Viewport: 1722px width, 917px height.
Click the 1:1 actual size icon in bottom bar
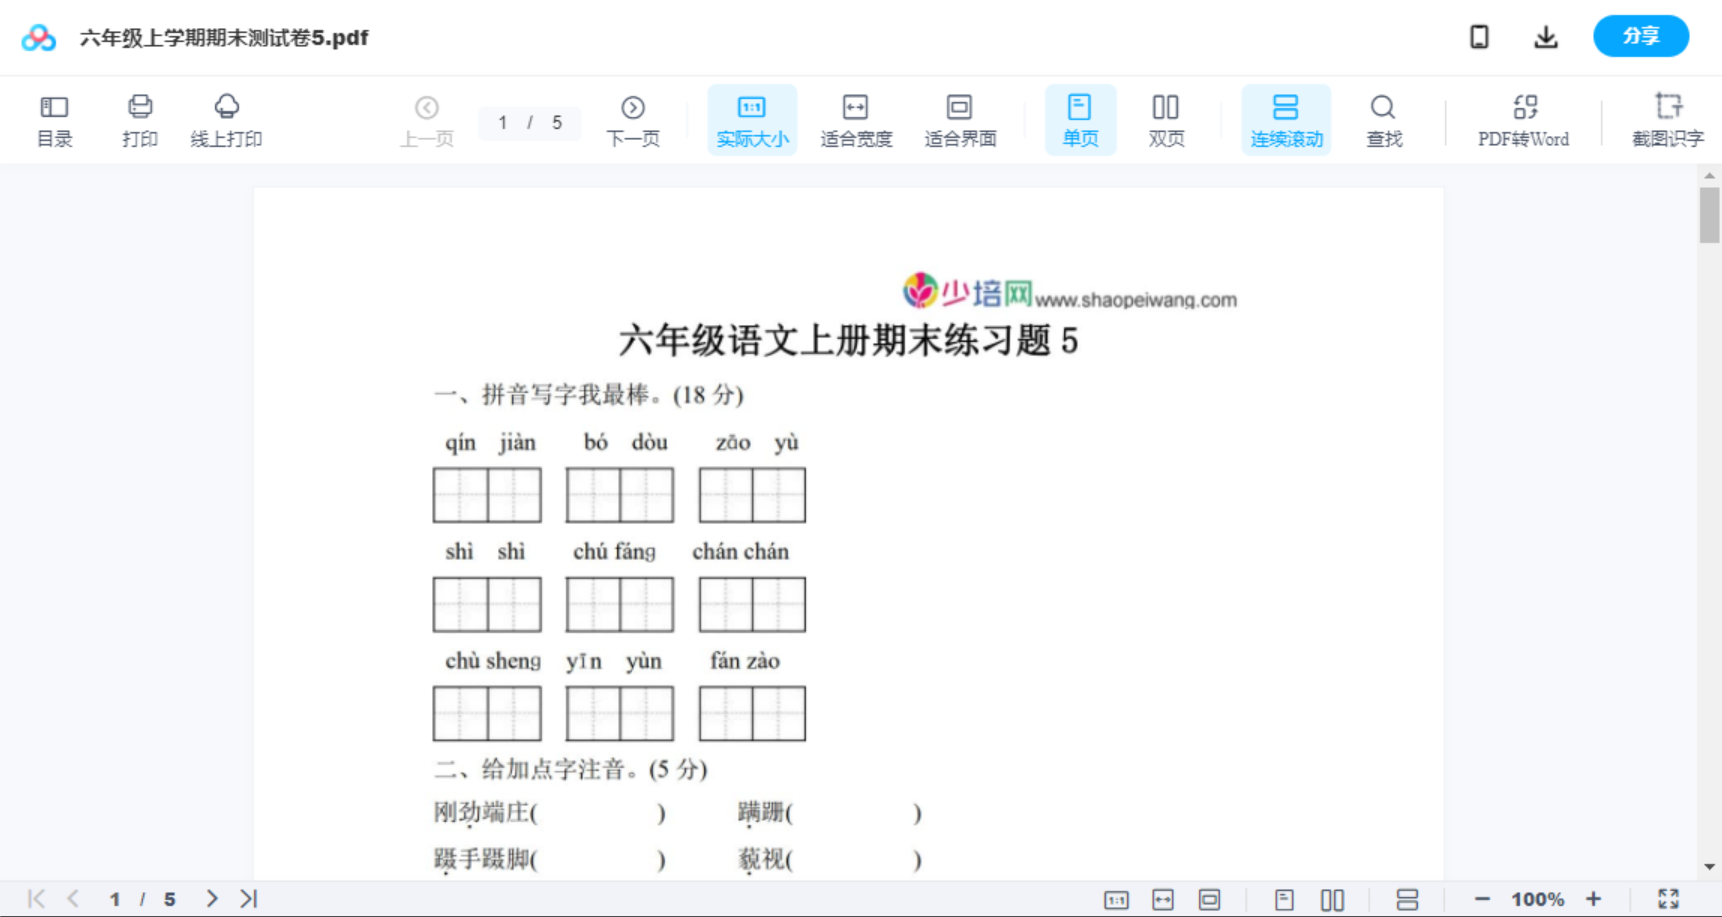(1117, 898)
